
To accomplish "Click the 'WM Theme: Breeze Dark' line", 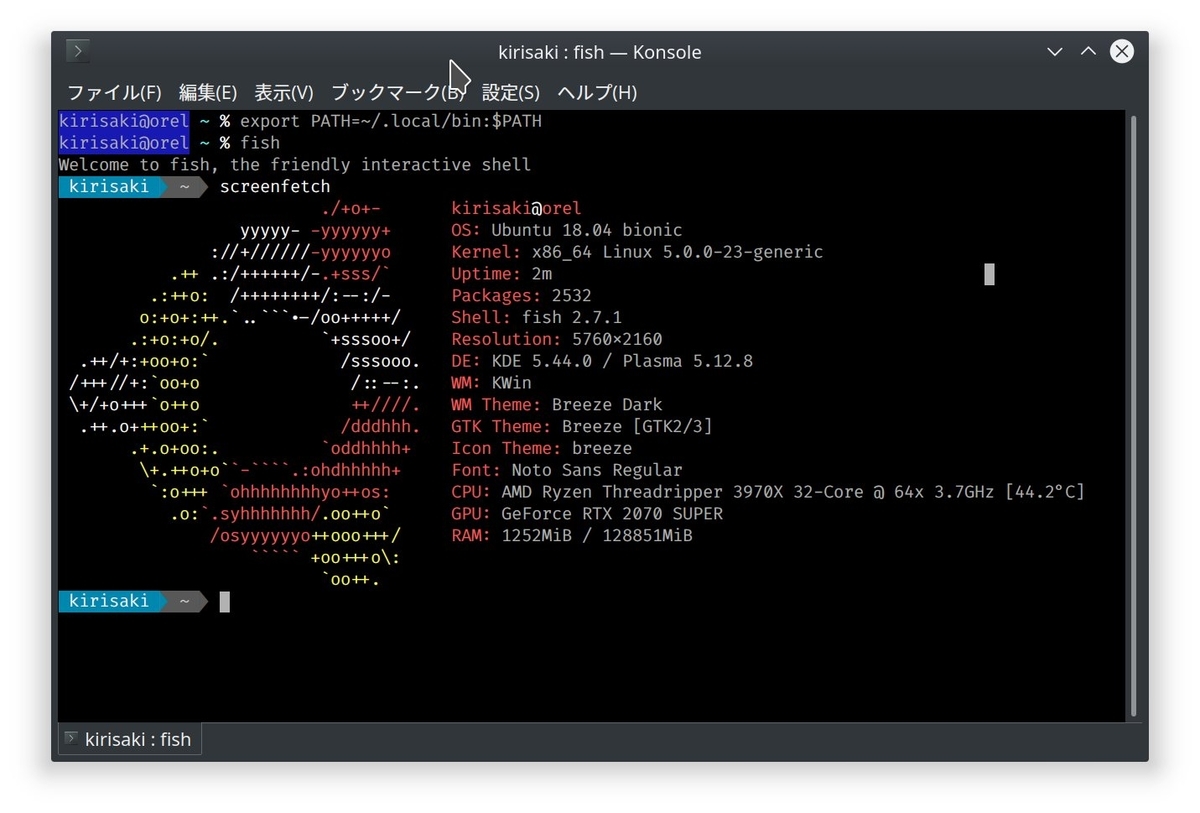I will [557, 405].
